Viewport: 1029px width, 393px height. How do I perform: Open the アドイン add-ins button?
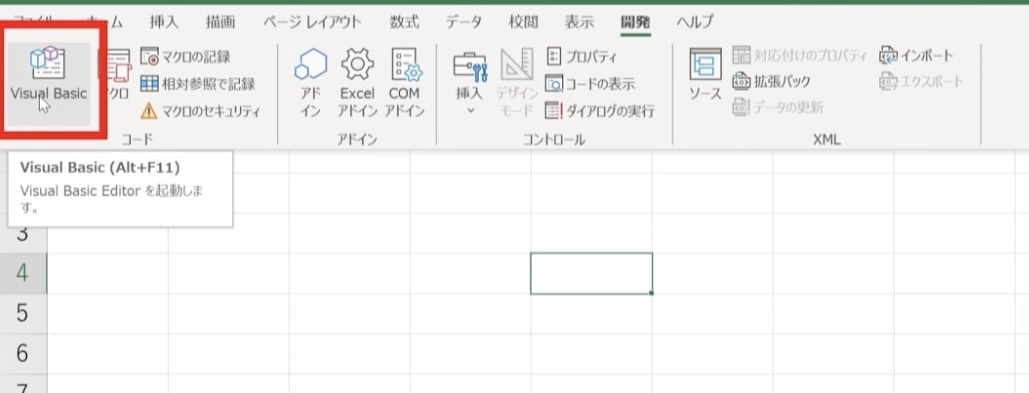pyautogui.click(x=310, y=83)
